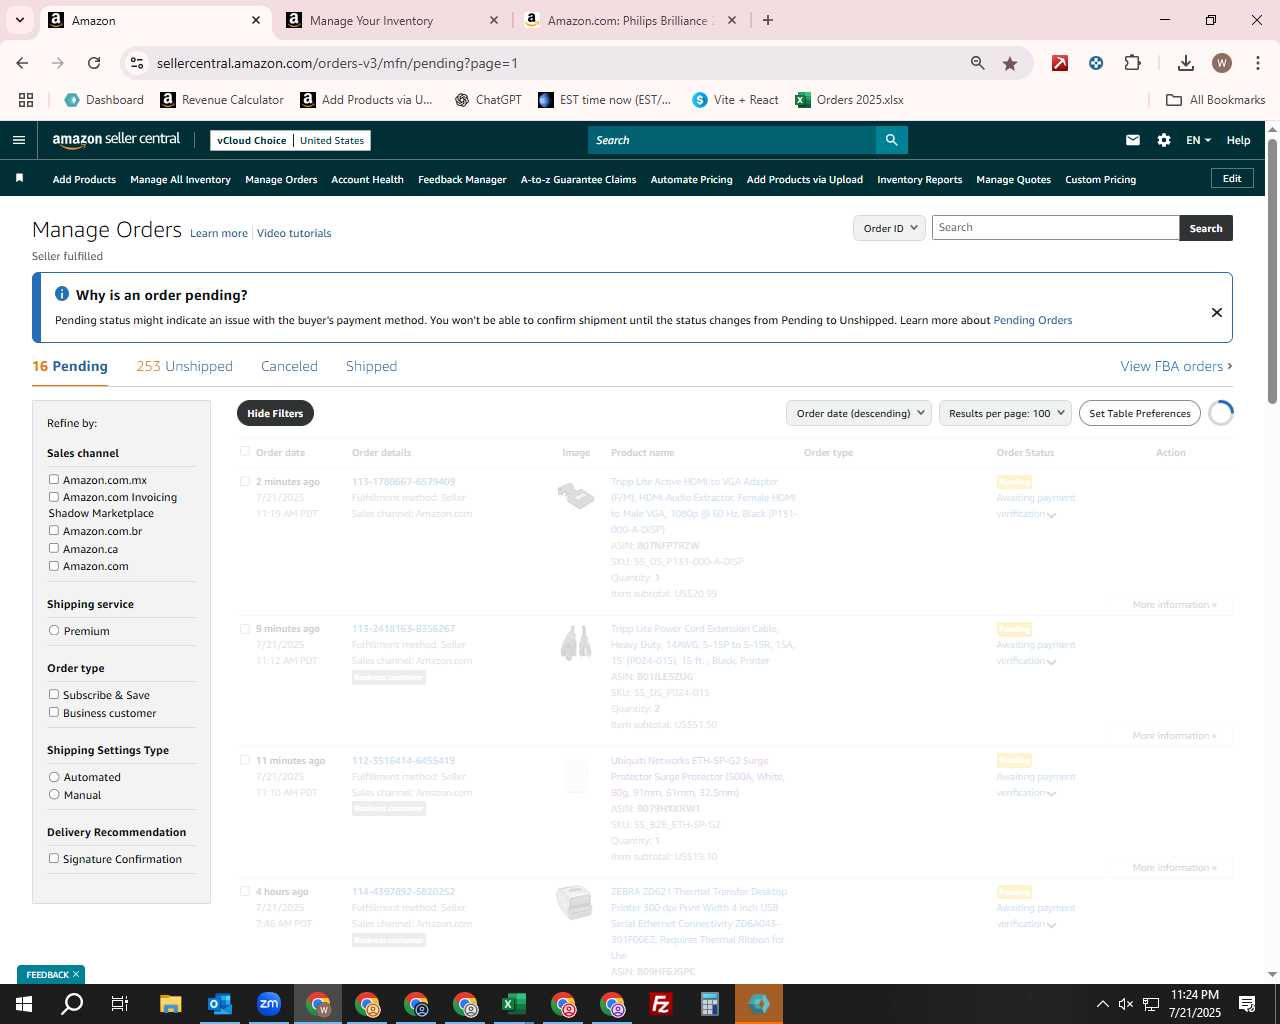
Task: Open the red Adobe Acrobat extension icon
Action: 1060,63
